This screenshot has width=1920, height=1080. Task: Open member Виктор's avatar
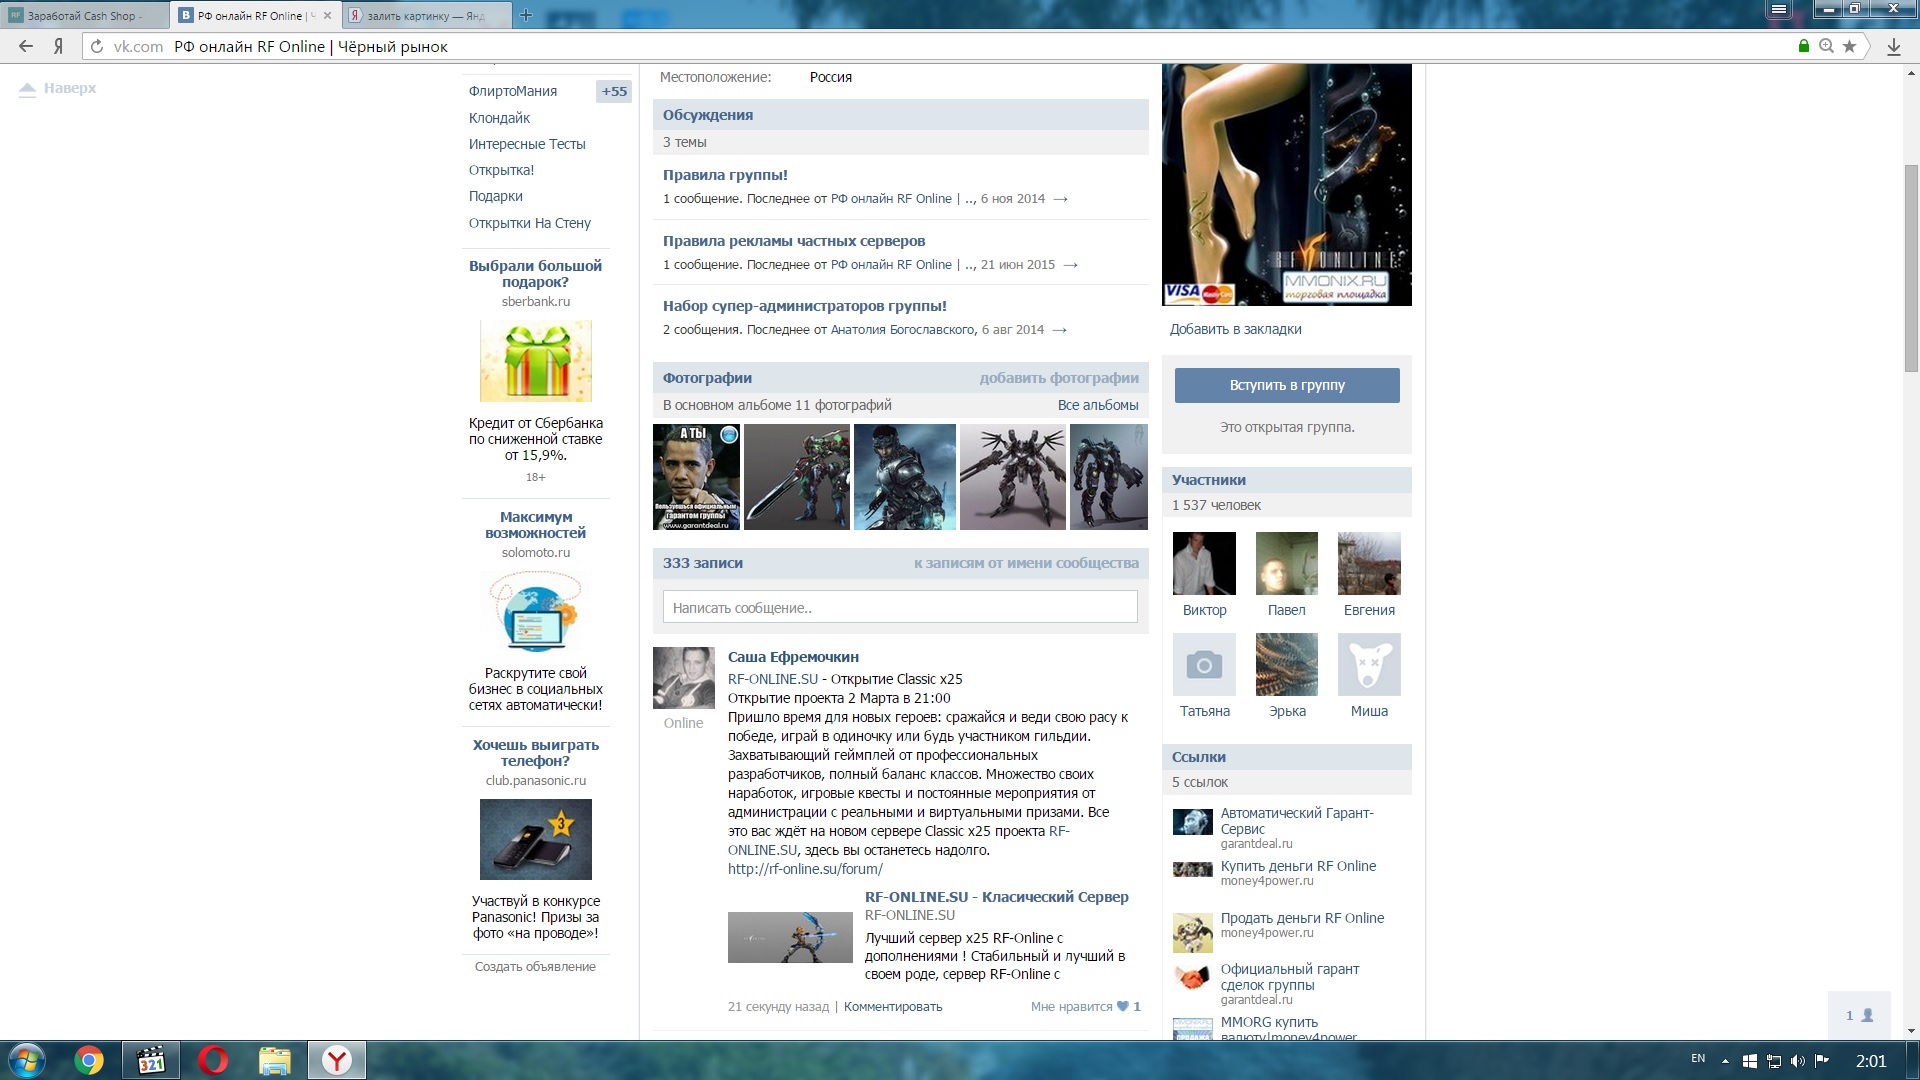tap(1204, 564)
